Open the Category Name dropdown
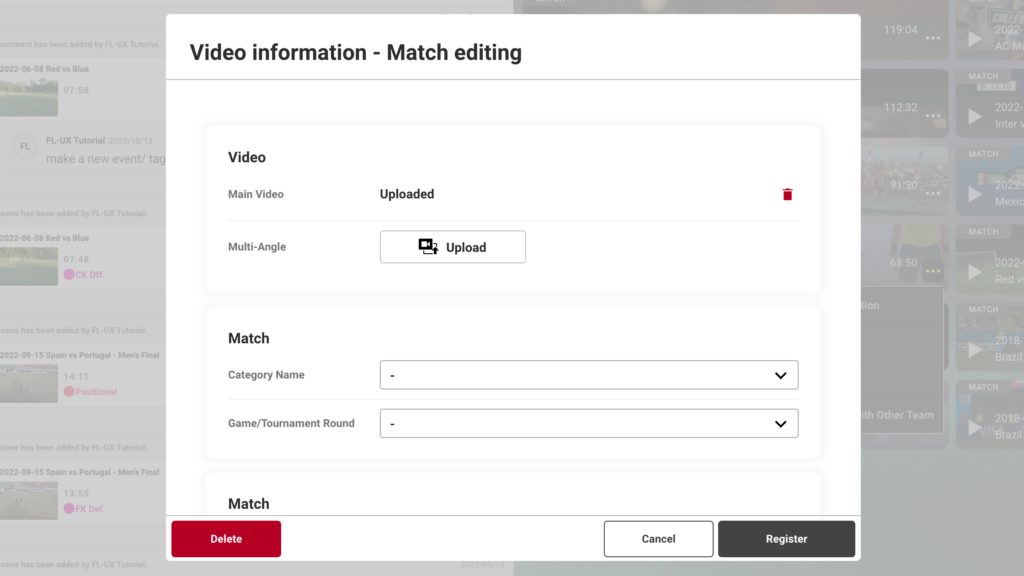 588,375
